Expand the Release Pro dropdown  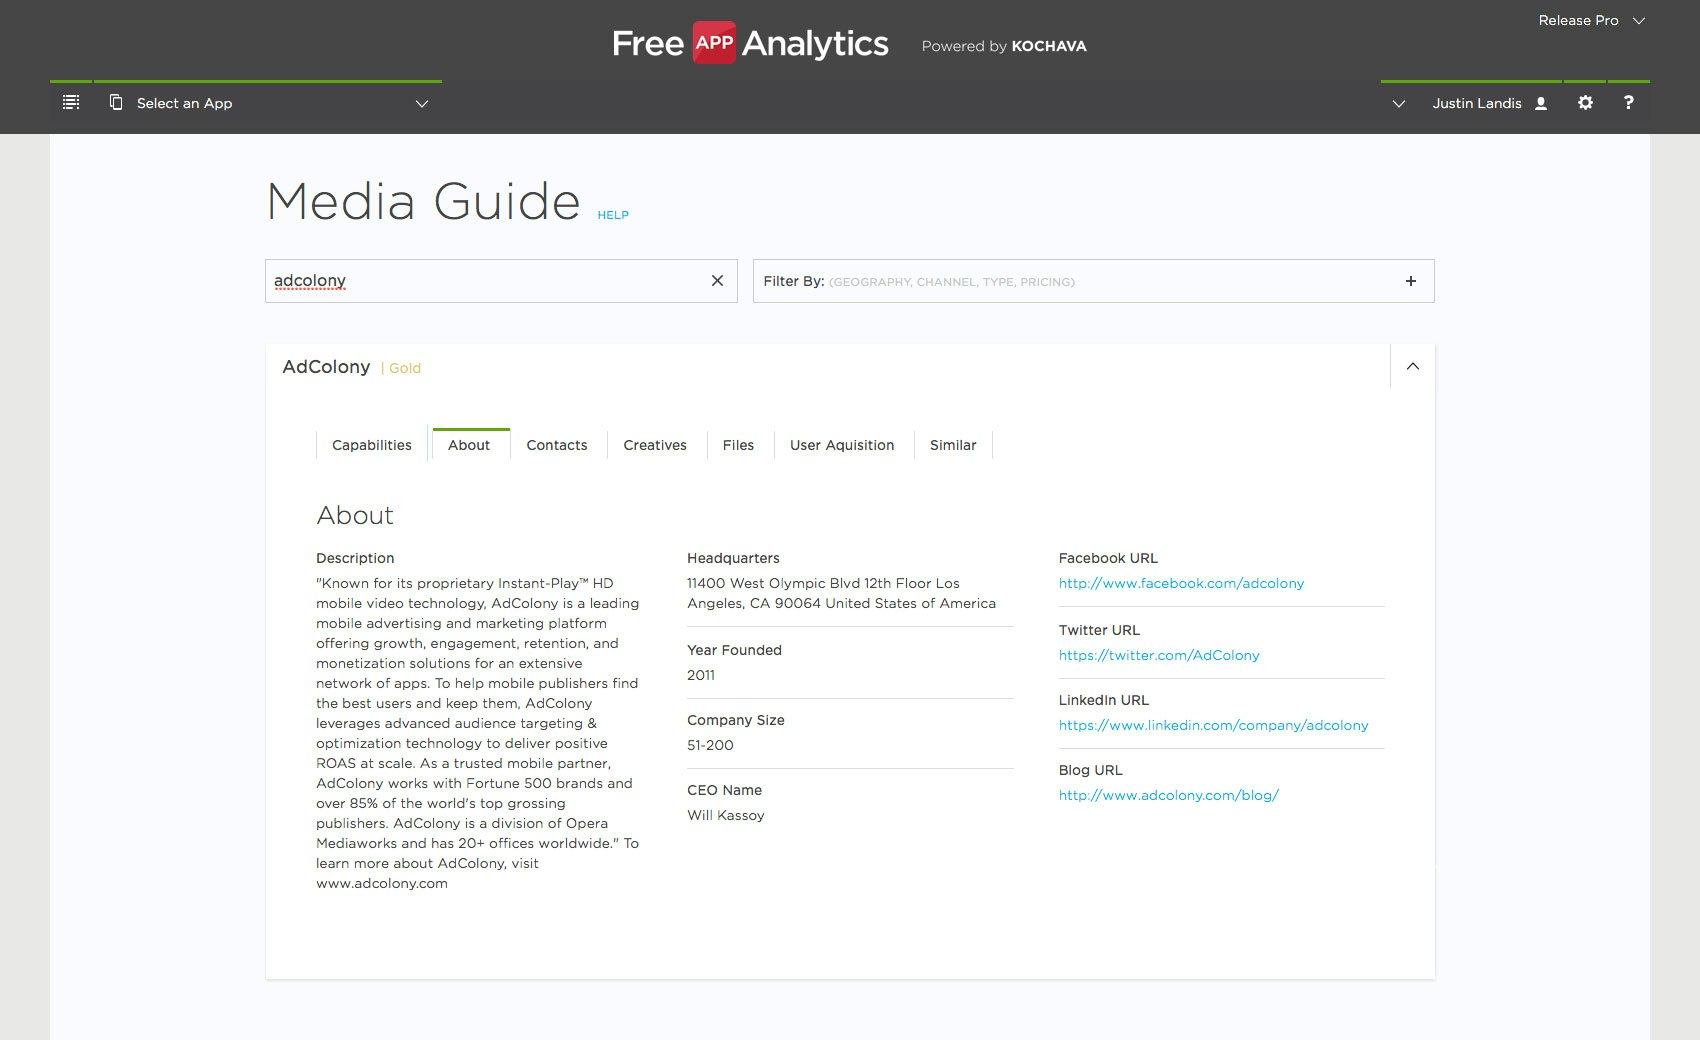pyautogui.click(x=1639, y=20)
